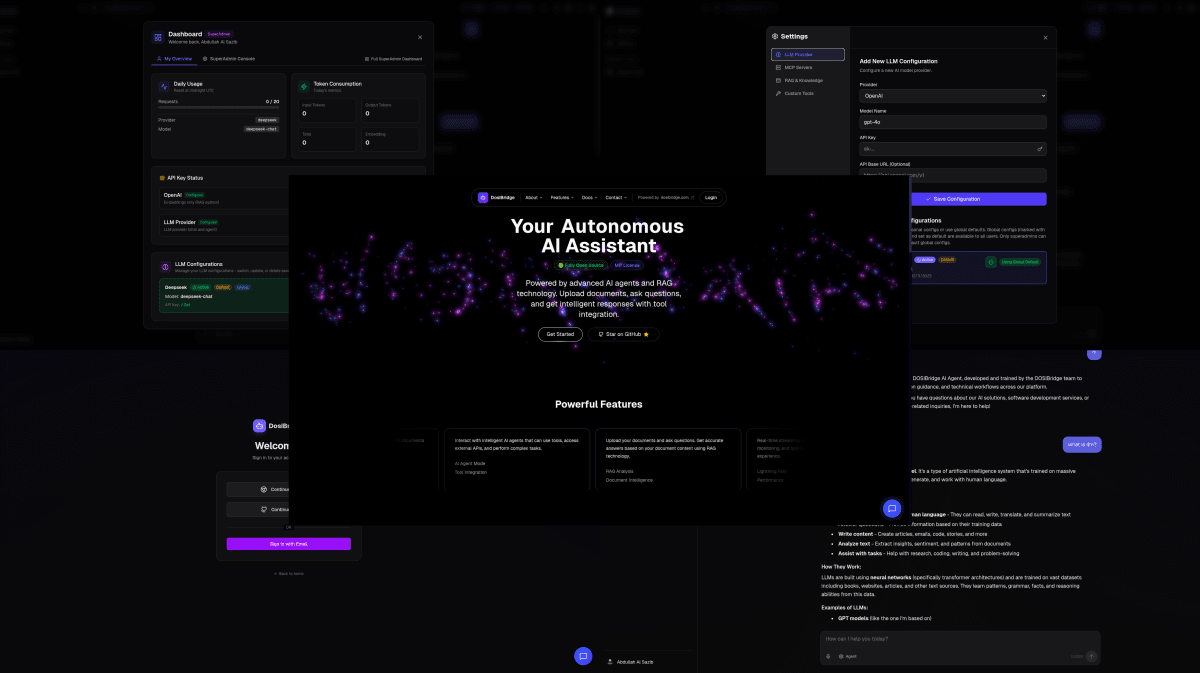Close the Settings window
This screenshot has width=1200, height=673.
(x=1045, y=37)
